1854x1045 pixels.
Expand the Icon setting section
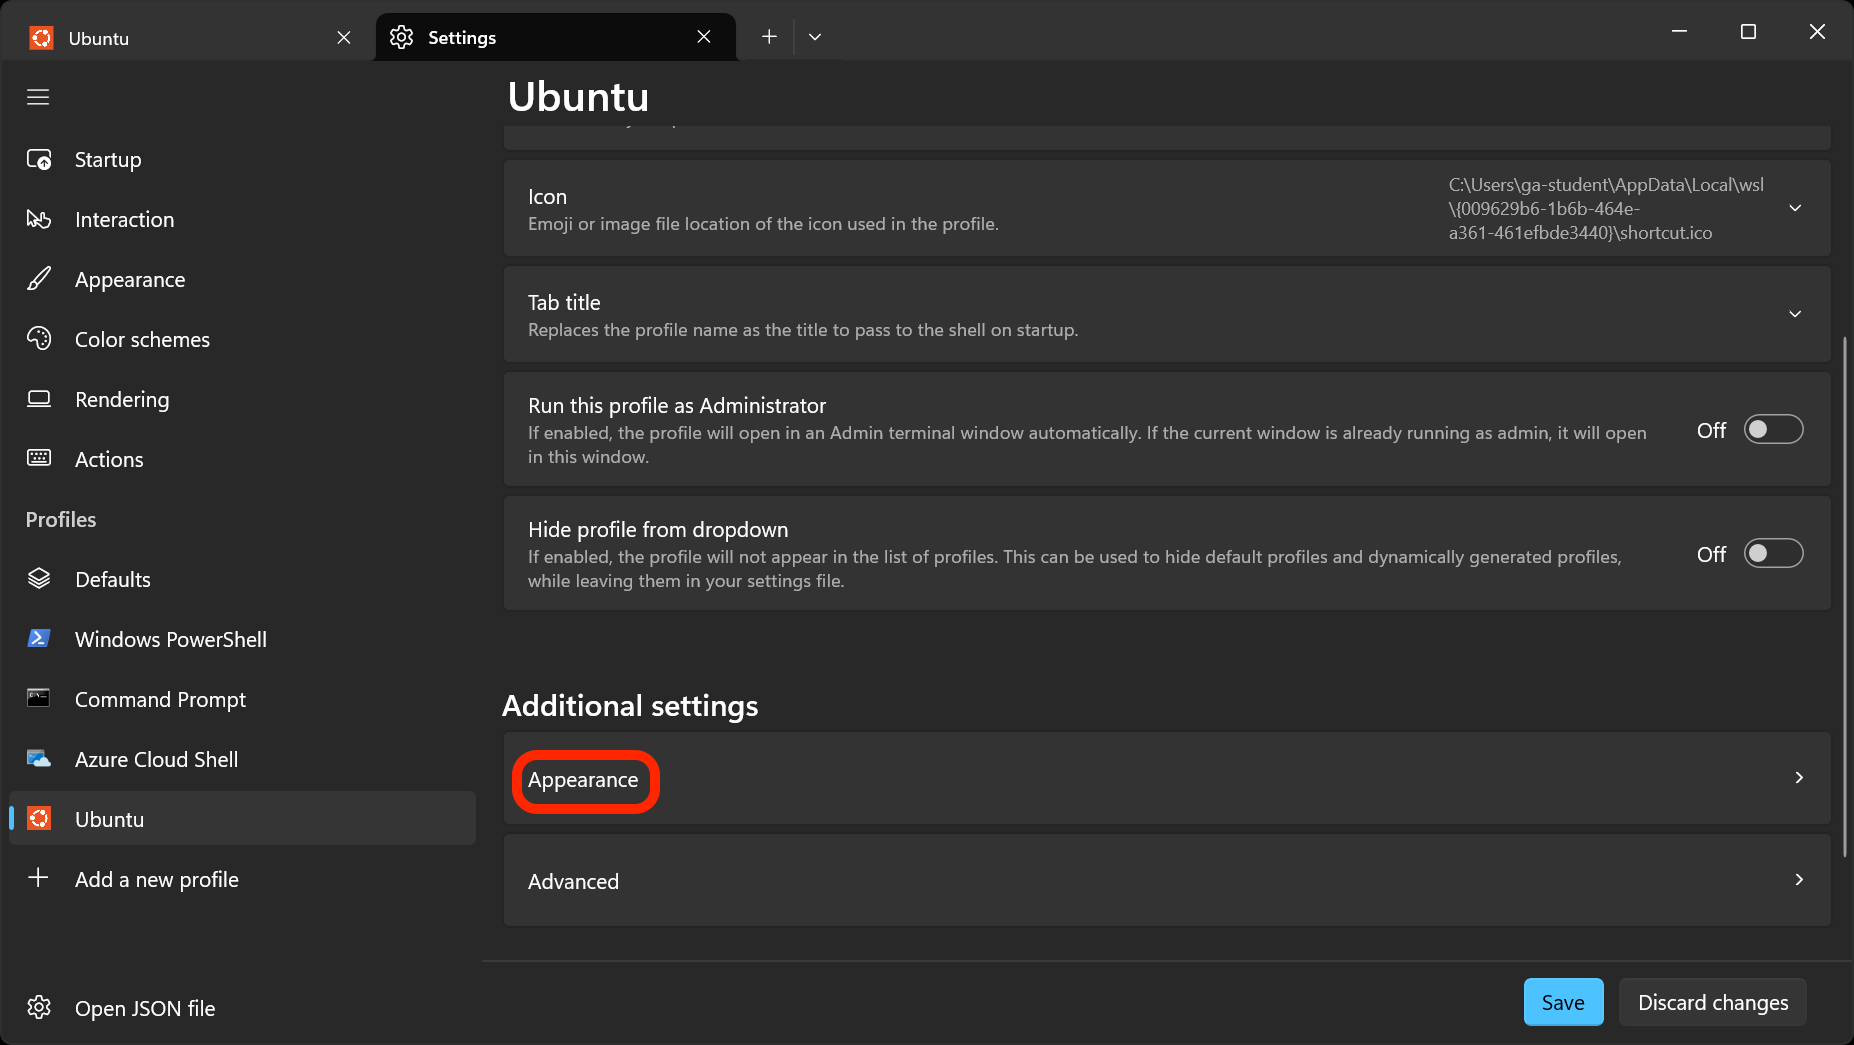[x=1795, y=208]
